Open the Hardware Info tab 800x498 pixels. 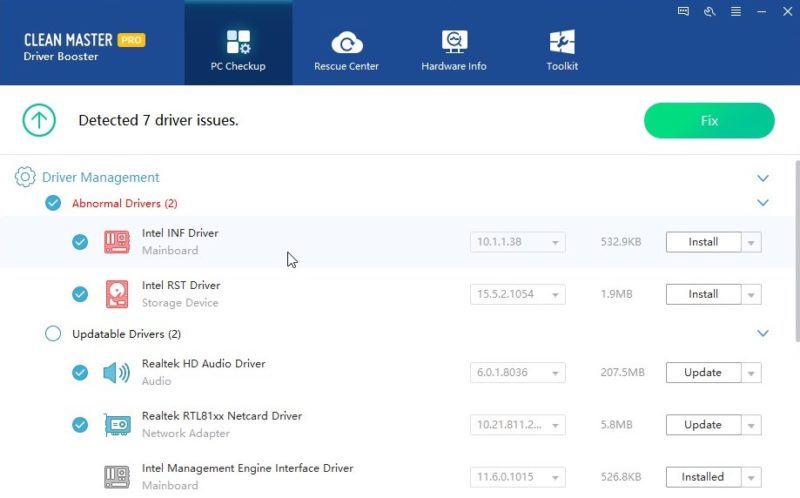454,50
